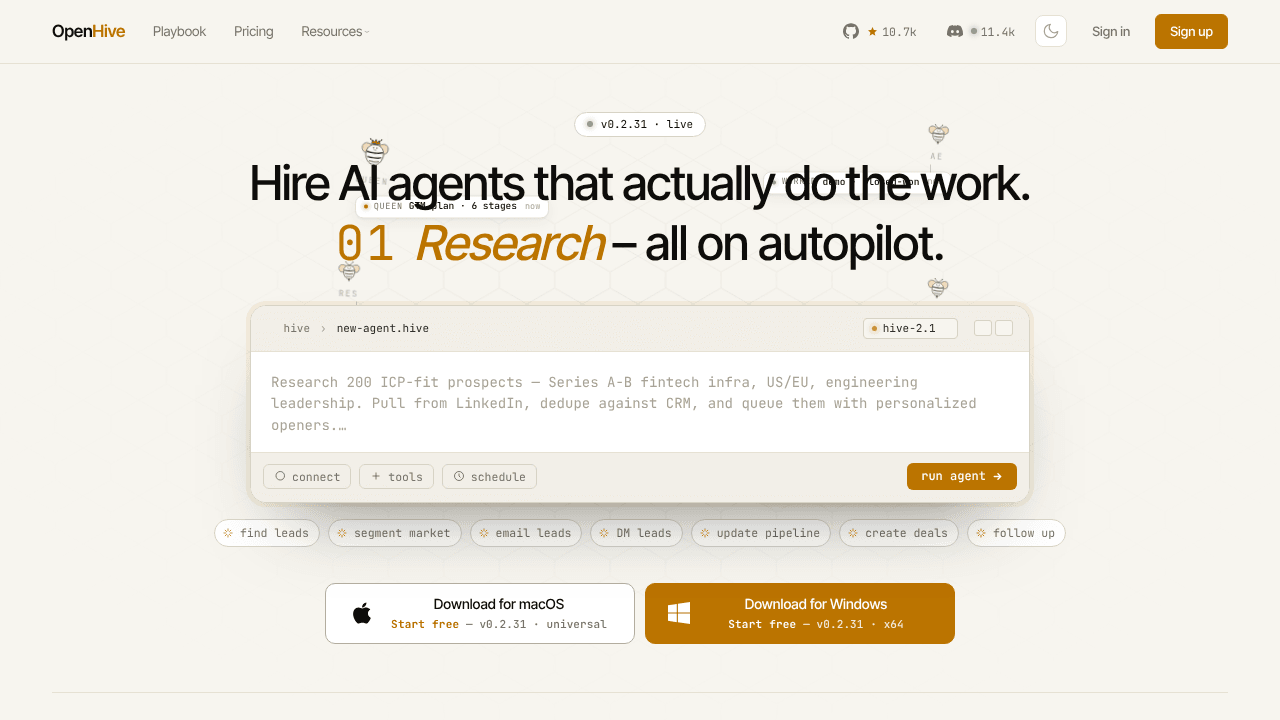Image resolution: width=1280 pixels, height=720 pixels.
Task: Go to the Pricing page
Action: [x=254, y=31]
